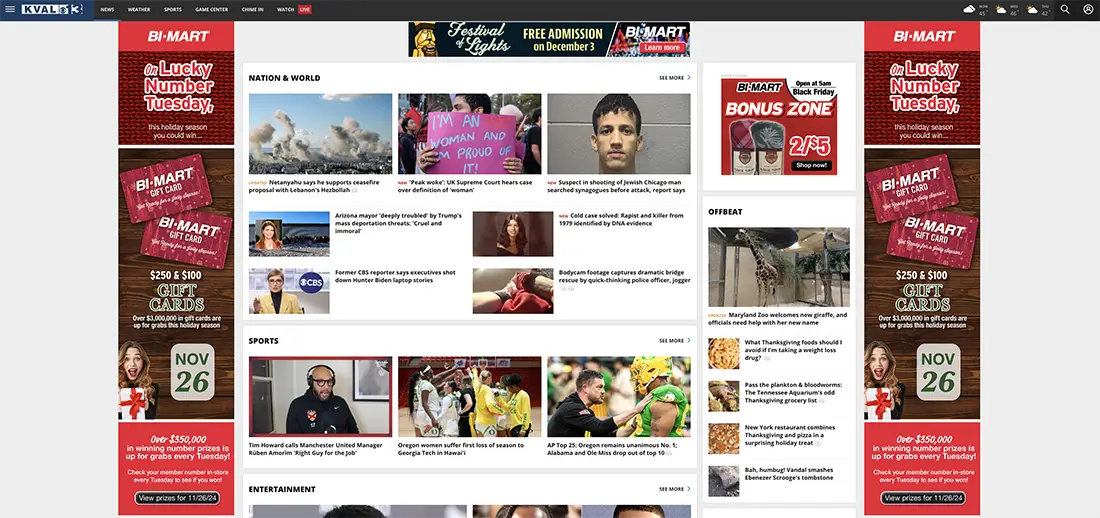Click the CBS reporter story thumbnail
The image size is (1100, 518).
tap(289, 291)
